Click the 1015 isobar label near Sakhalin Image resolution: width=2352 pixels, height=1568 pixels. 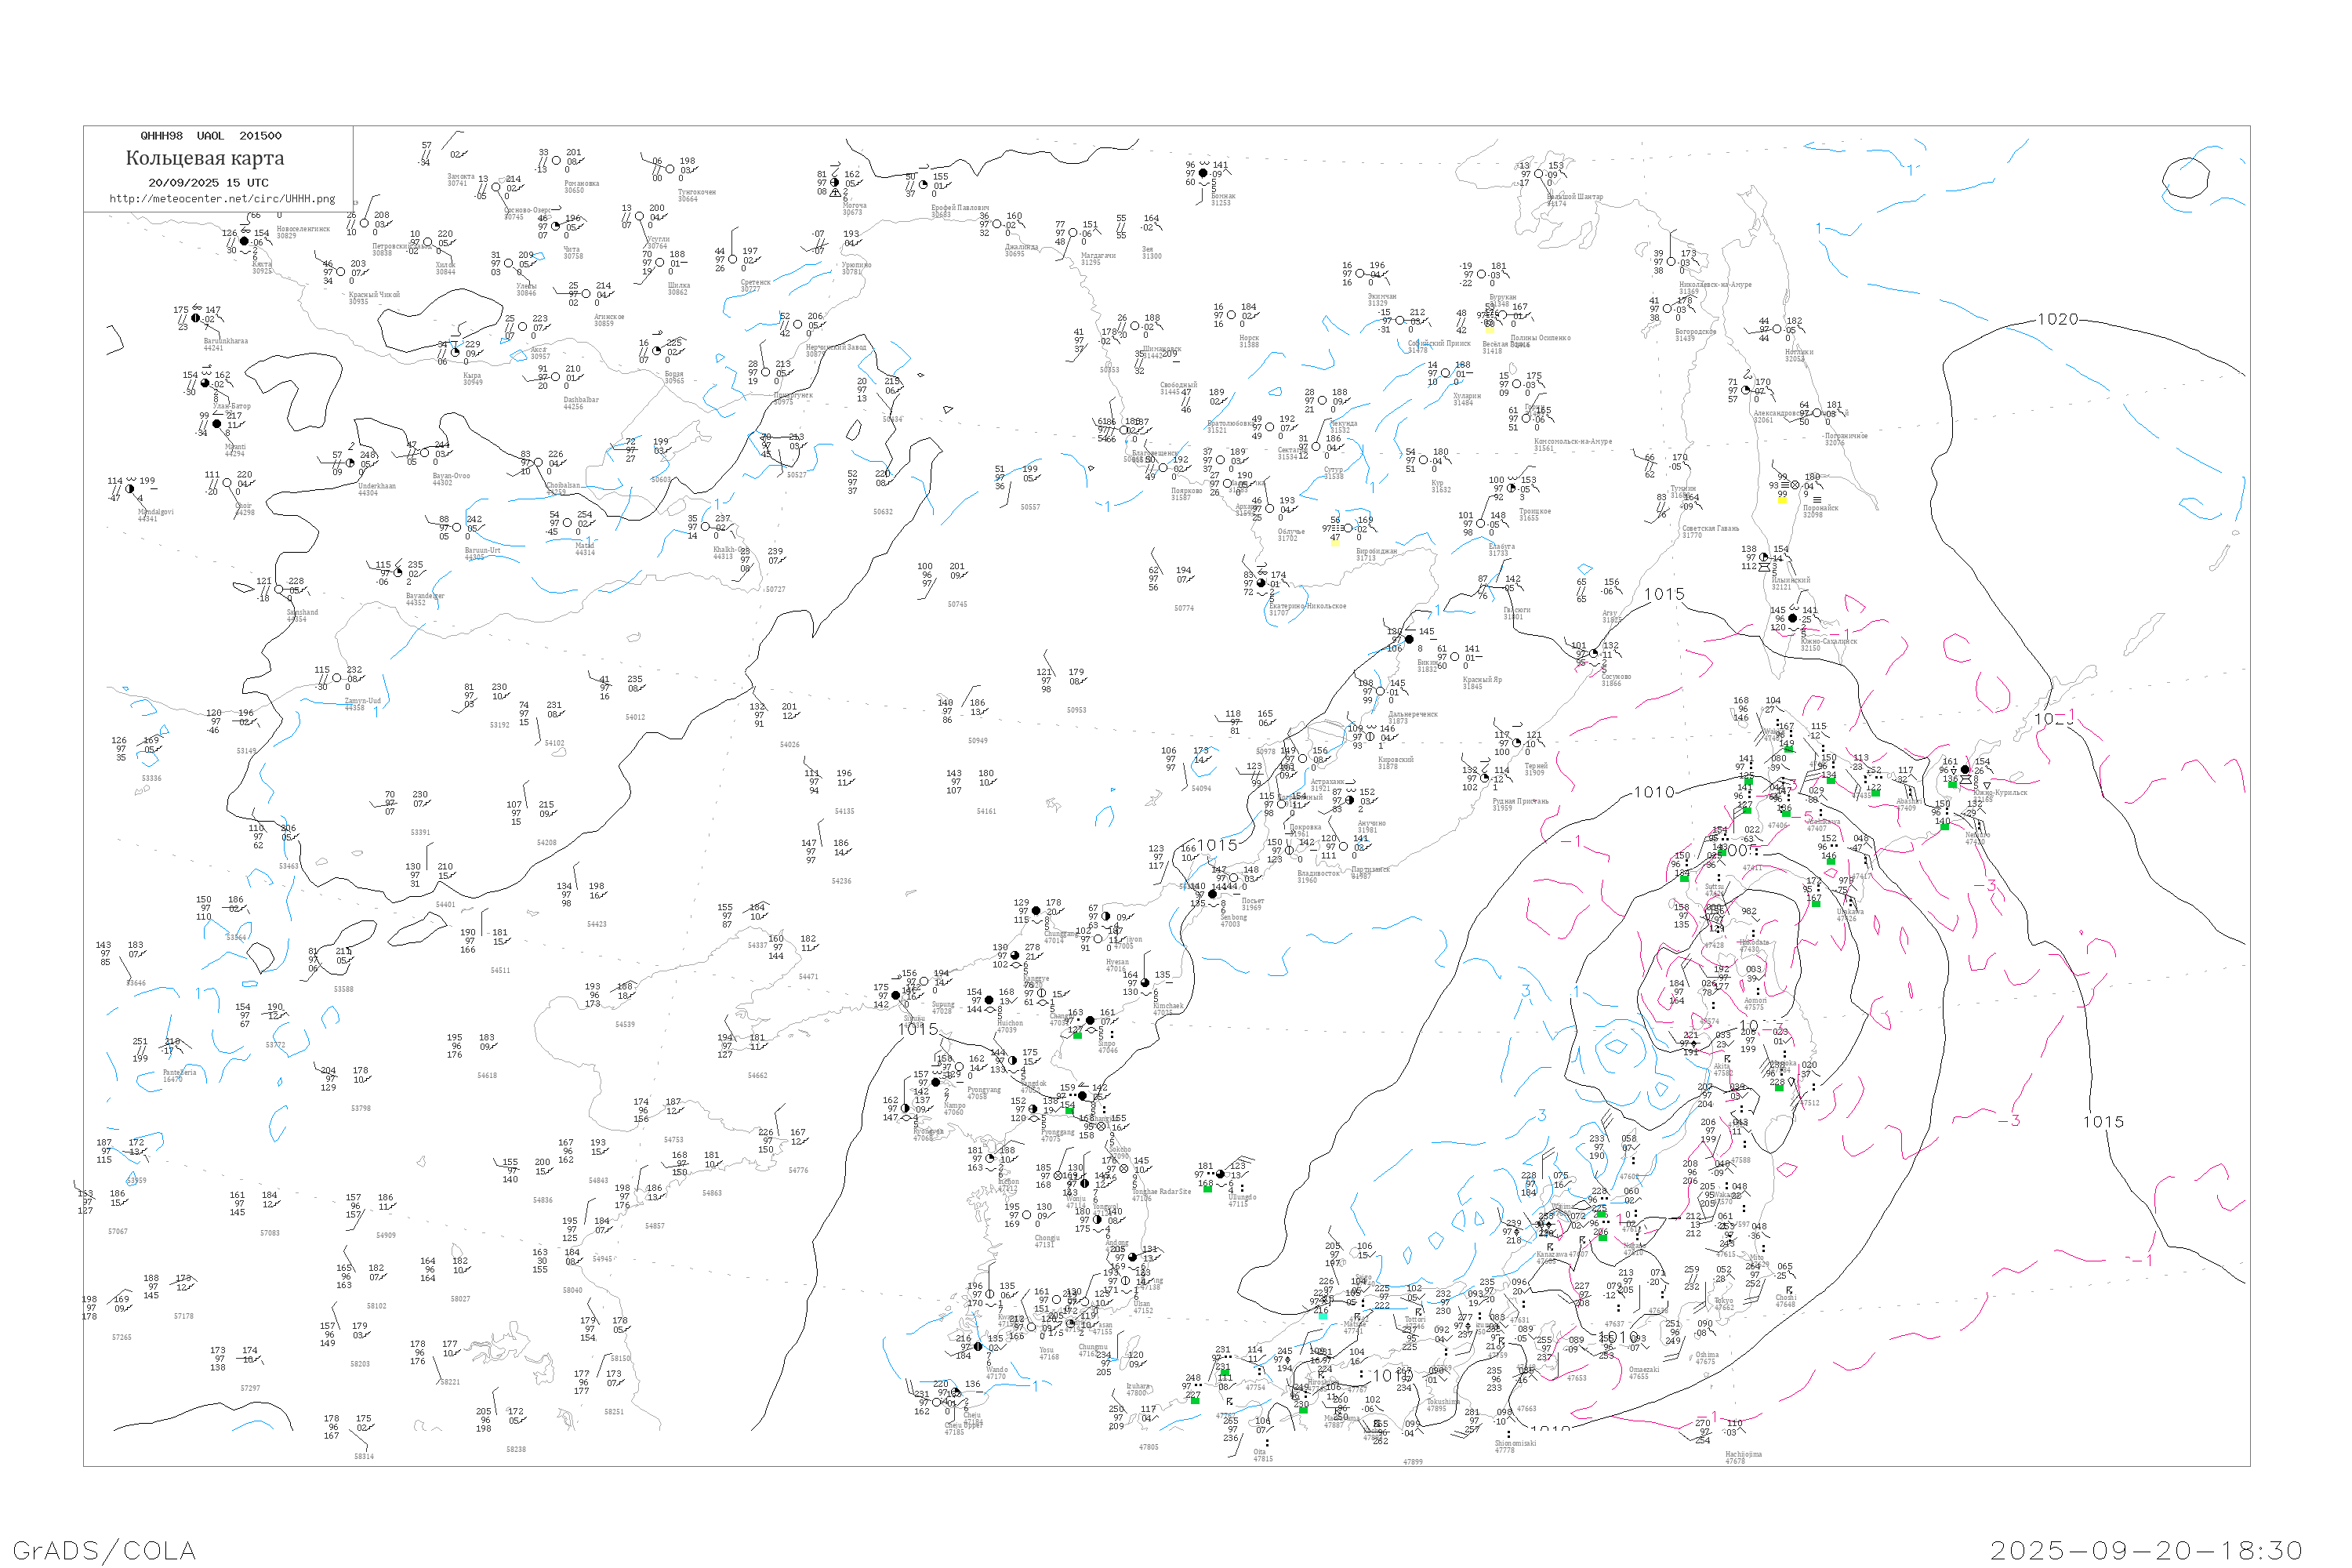click(1664, 594)
